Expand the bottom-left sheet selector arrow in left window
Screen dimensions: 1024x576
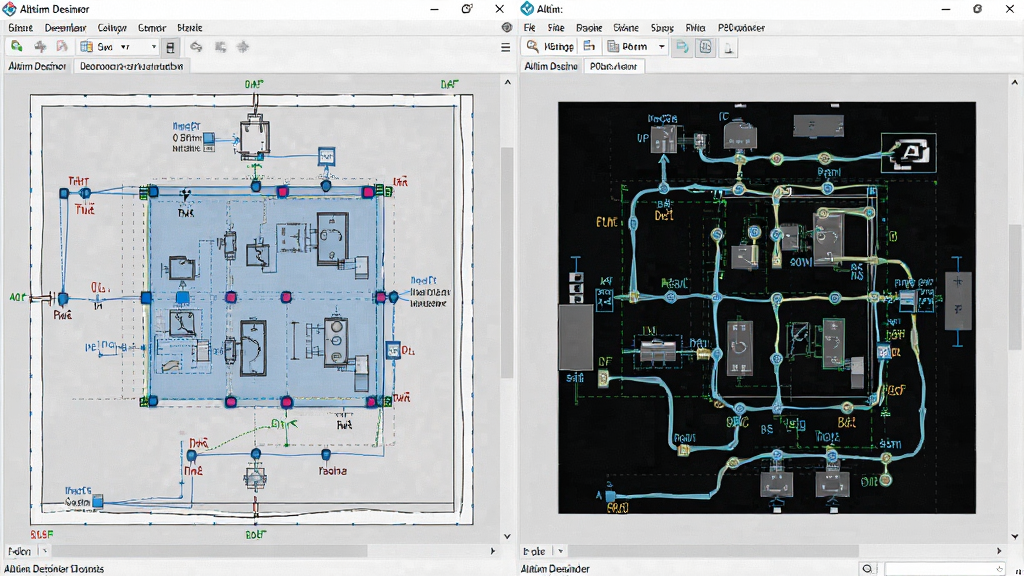click(44, 551)
